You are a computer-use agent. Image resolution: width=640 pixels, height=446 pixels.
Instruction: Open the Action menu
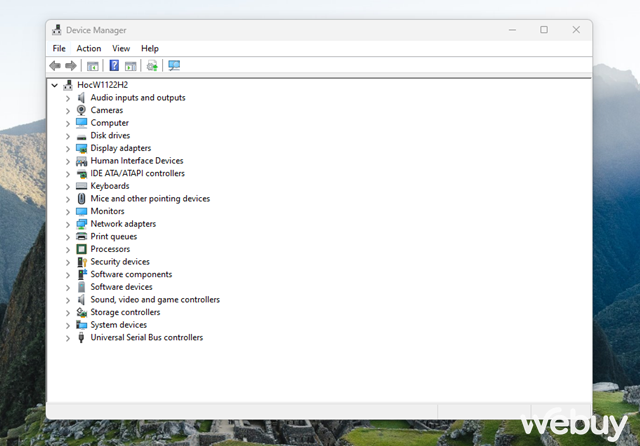pos(89,48)
